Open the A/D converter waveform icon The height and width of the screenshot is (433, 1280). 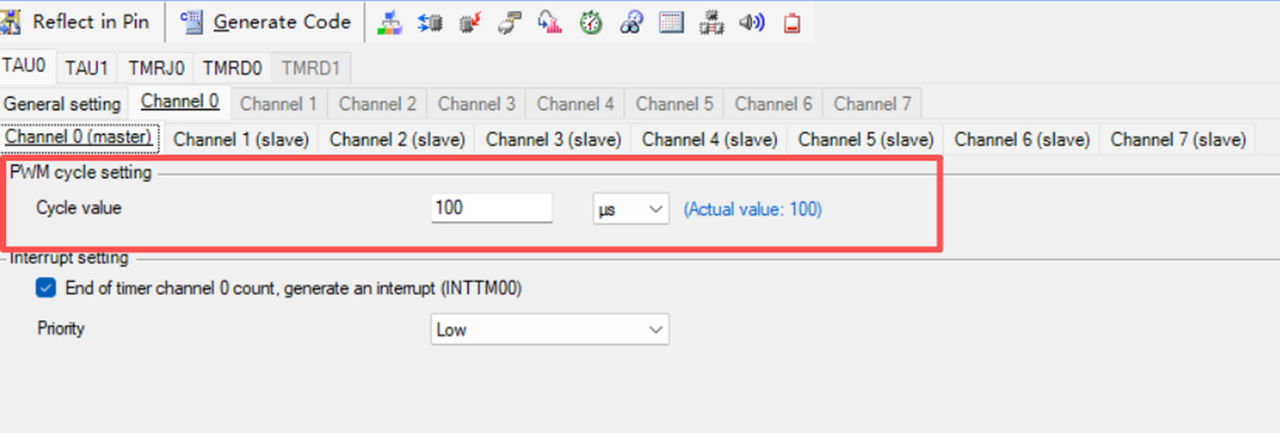(550, 23)
